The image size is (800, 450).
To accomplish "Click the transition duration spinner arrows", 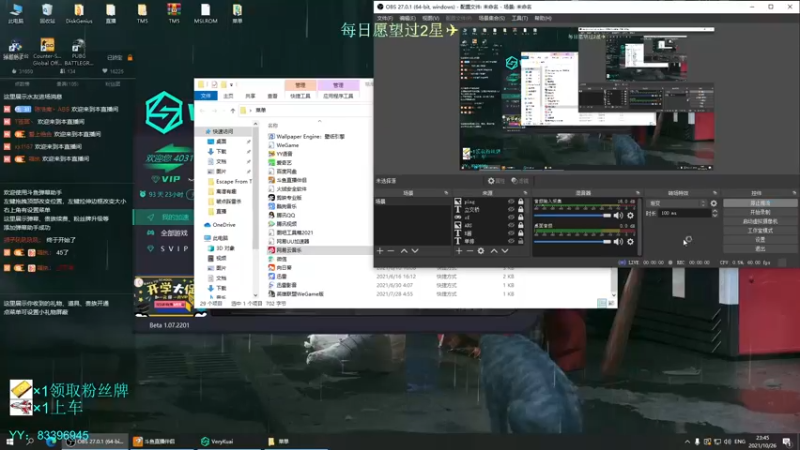I will click(x=714, y=213).
